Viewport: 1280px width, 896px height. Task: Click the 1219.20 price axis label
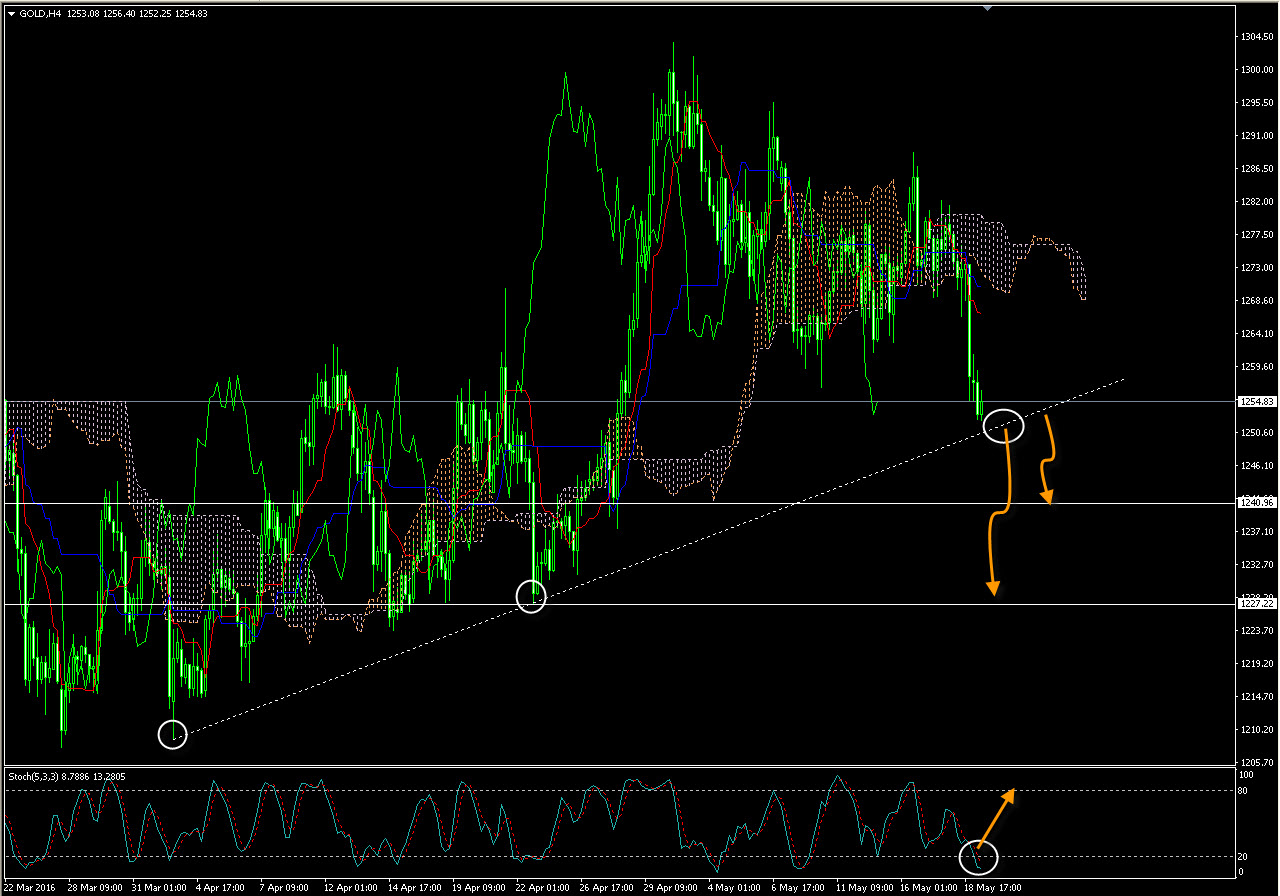(x=1256, y=663)
